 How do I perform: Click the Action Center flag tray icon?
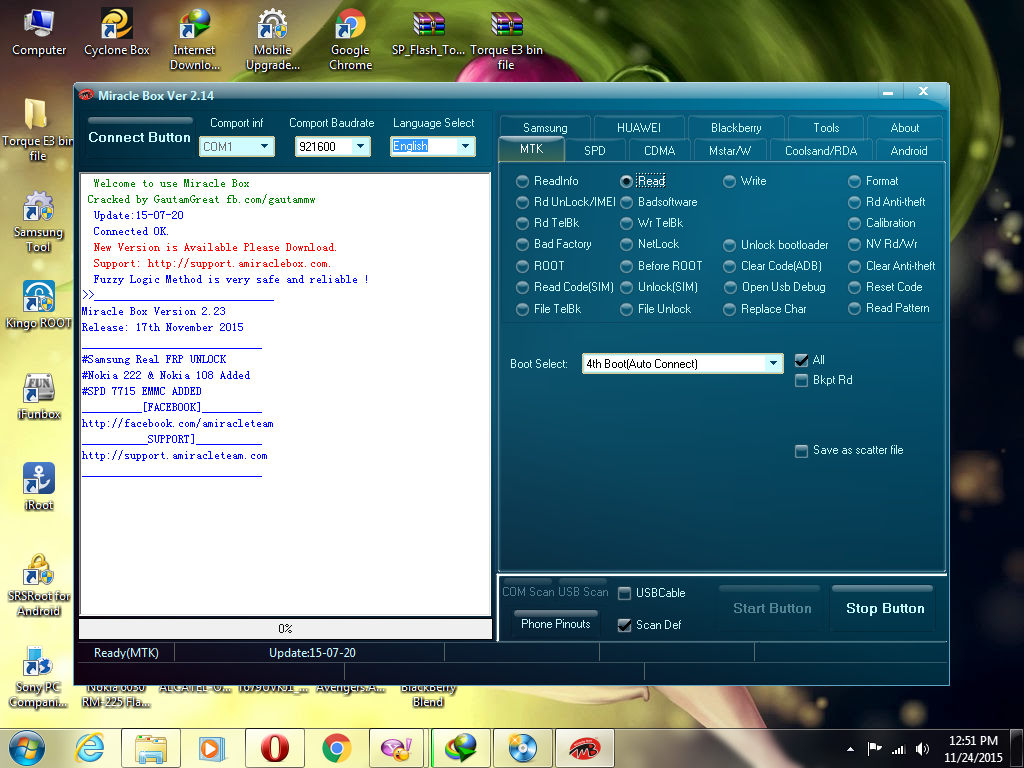click(x=874, y=749)
